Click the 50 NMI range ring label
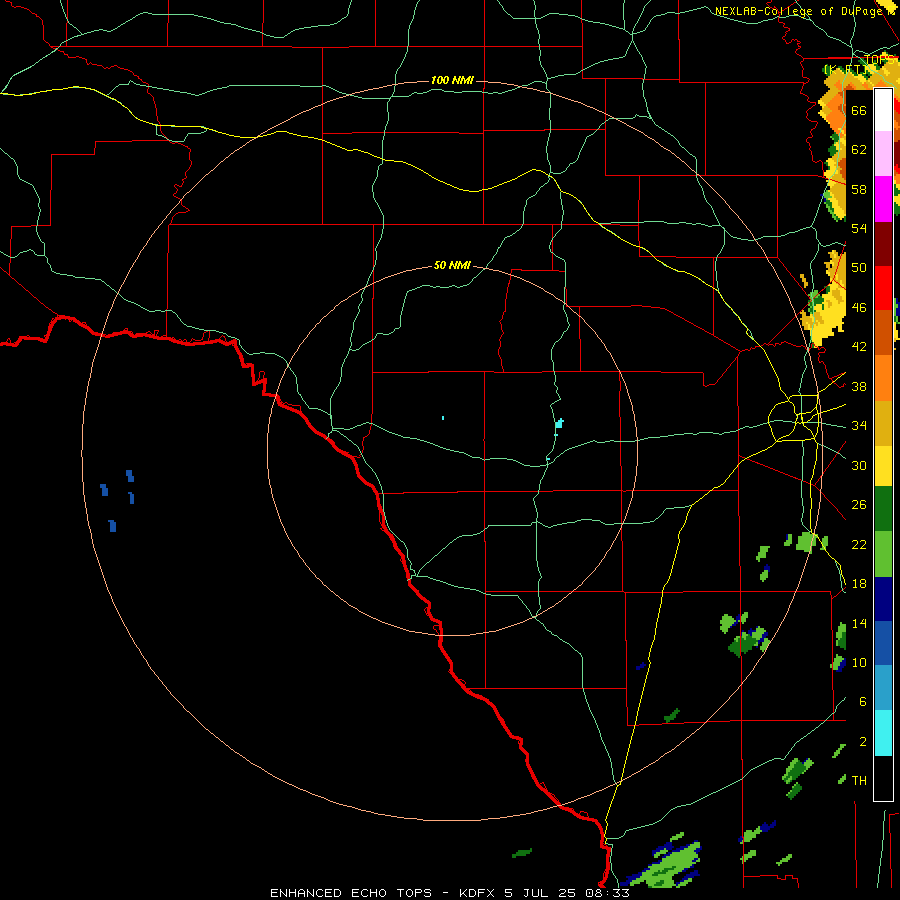The height and width of the screenshot is (900, 900). [452, 265]
